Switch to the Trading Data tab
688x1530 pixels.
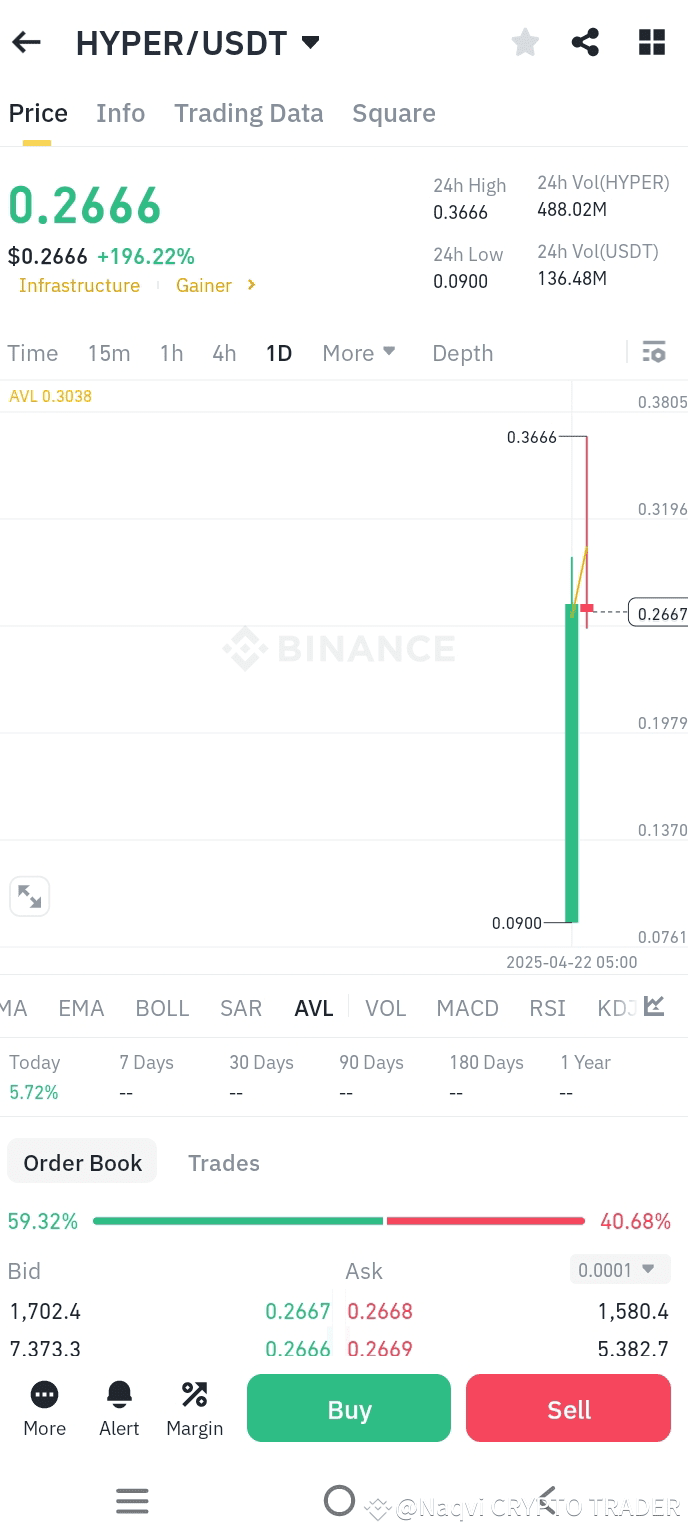pyautogui.click(x=248, y=113)
